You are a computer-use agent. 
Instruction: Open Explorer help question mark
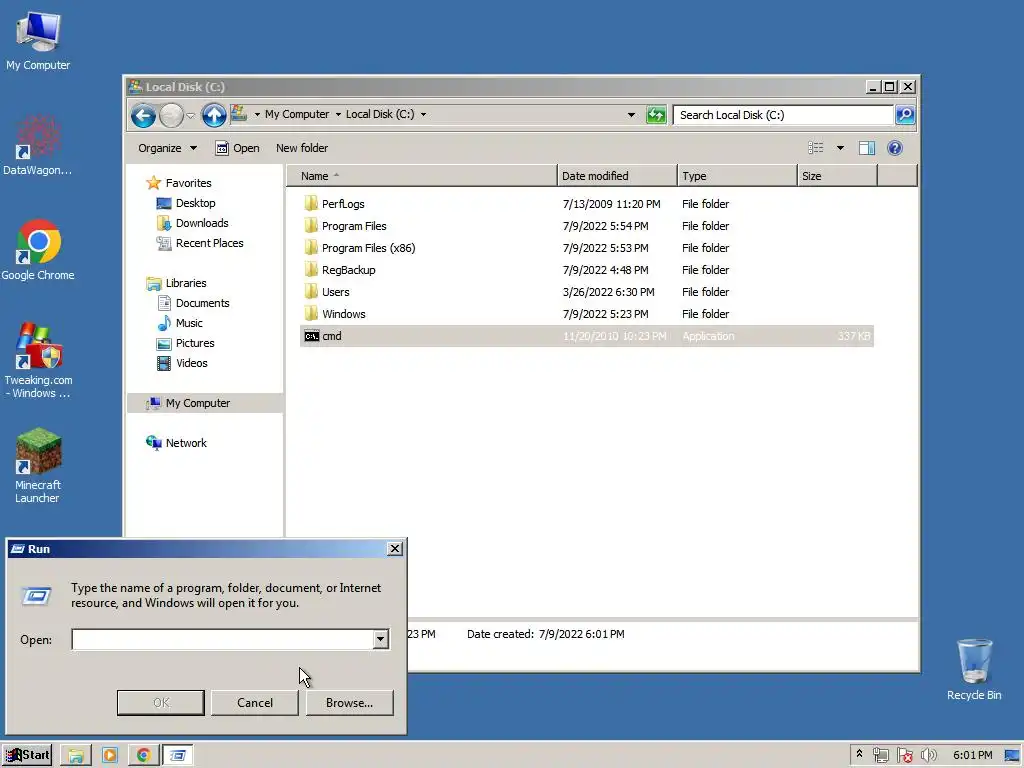pos(895,148)
